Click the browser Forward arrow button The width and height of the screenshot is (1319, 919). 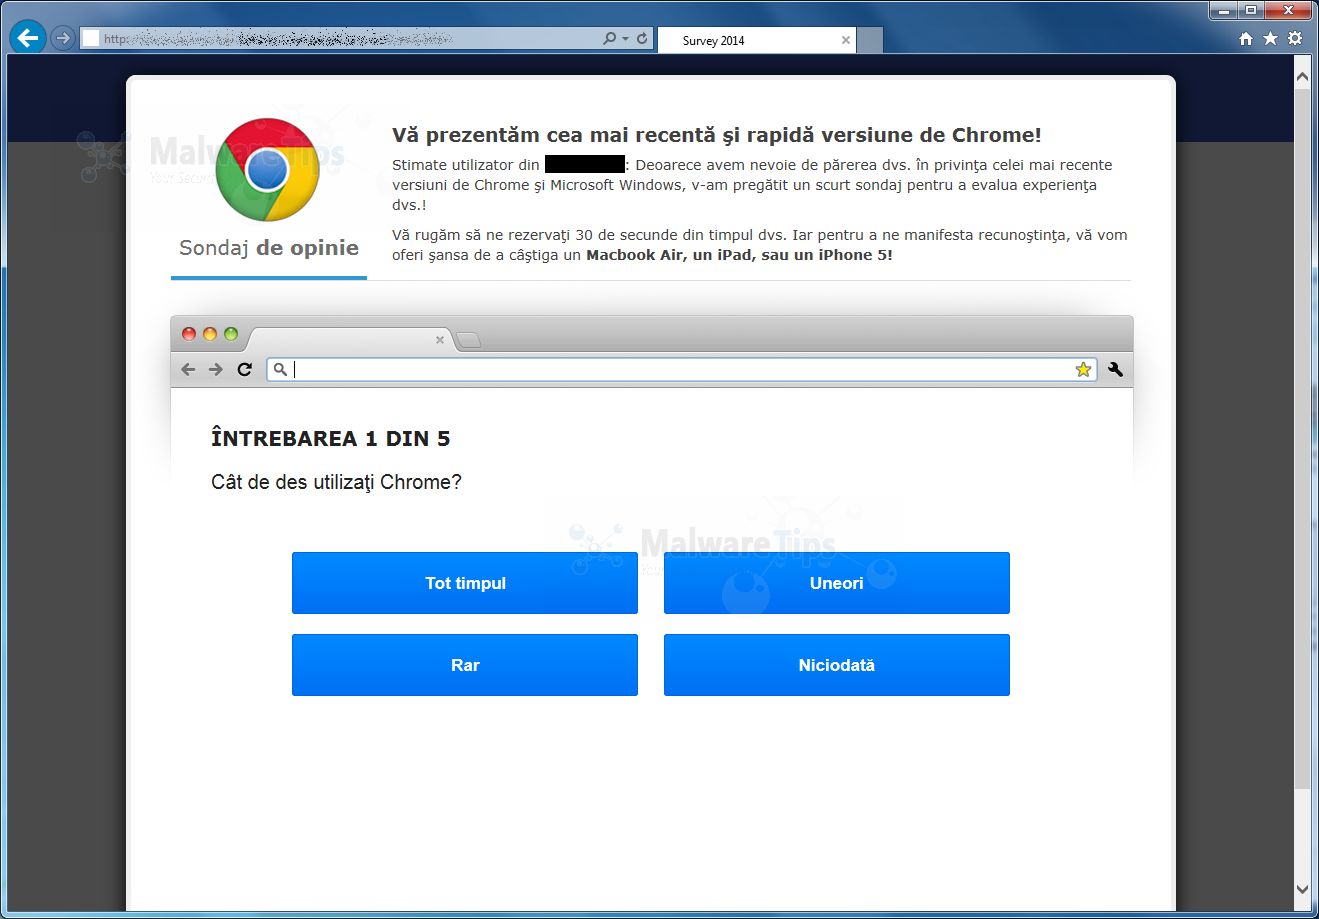63,38
